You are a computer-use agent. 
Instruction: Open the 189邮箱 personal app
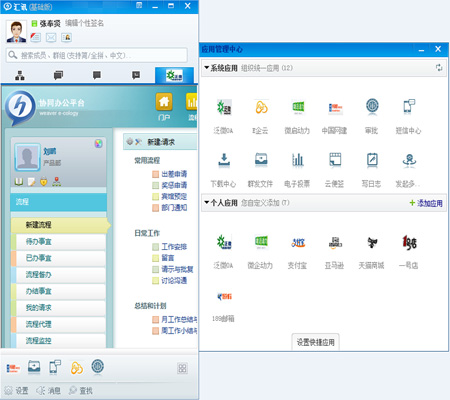tap(224, 296)
